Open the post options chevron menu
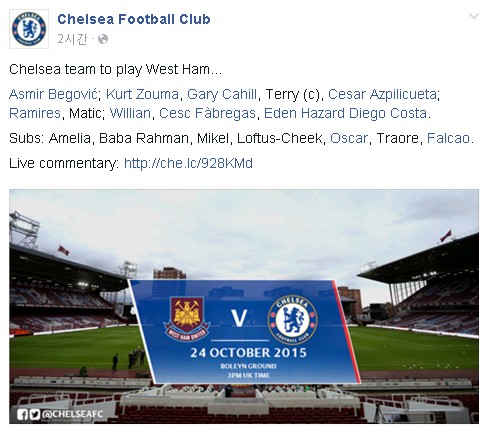The height and width of the screenshot is (429, 484). [473, 16]
